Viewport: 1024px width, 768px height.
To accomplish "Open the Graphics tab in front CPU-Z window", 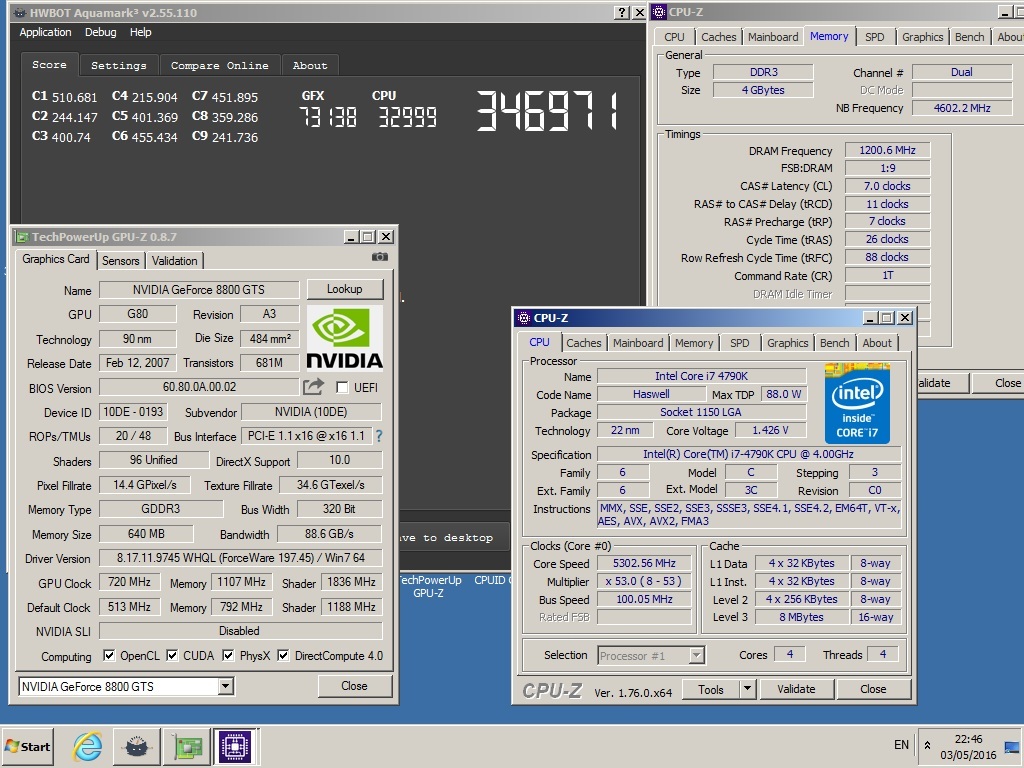I will coord(788,343).
